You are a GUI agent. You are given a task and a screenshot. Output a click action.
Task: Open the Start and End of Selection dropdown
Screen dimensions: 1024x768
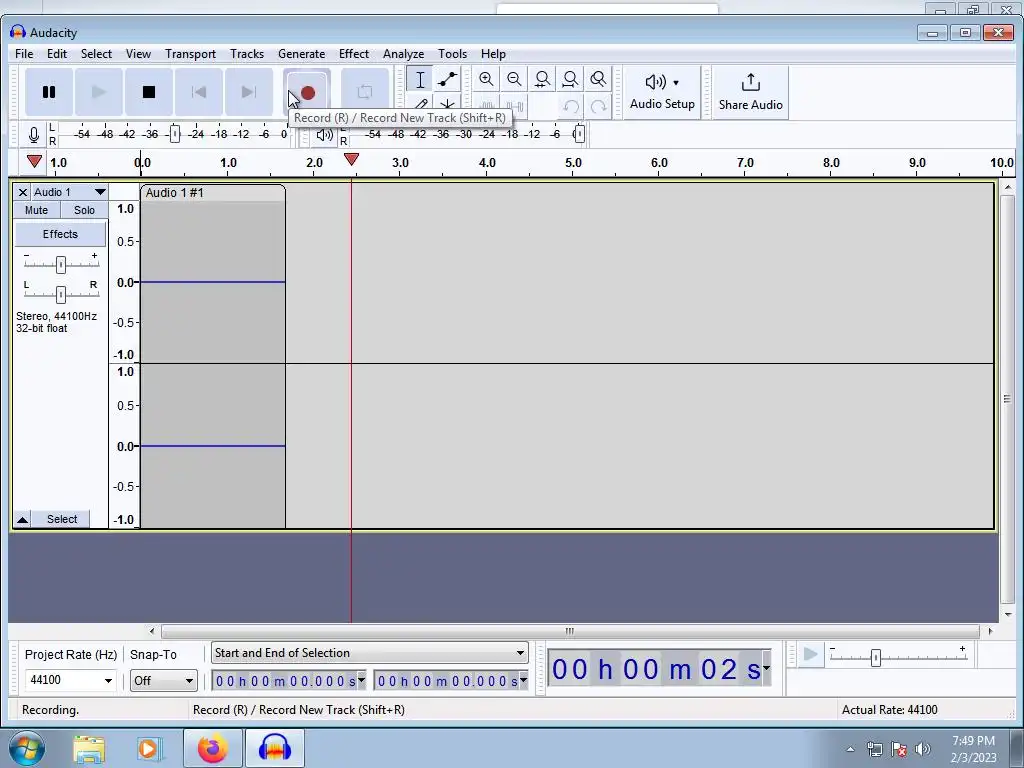[370, 653]
